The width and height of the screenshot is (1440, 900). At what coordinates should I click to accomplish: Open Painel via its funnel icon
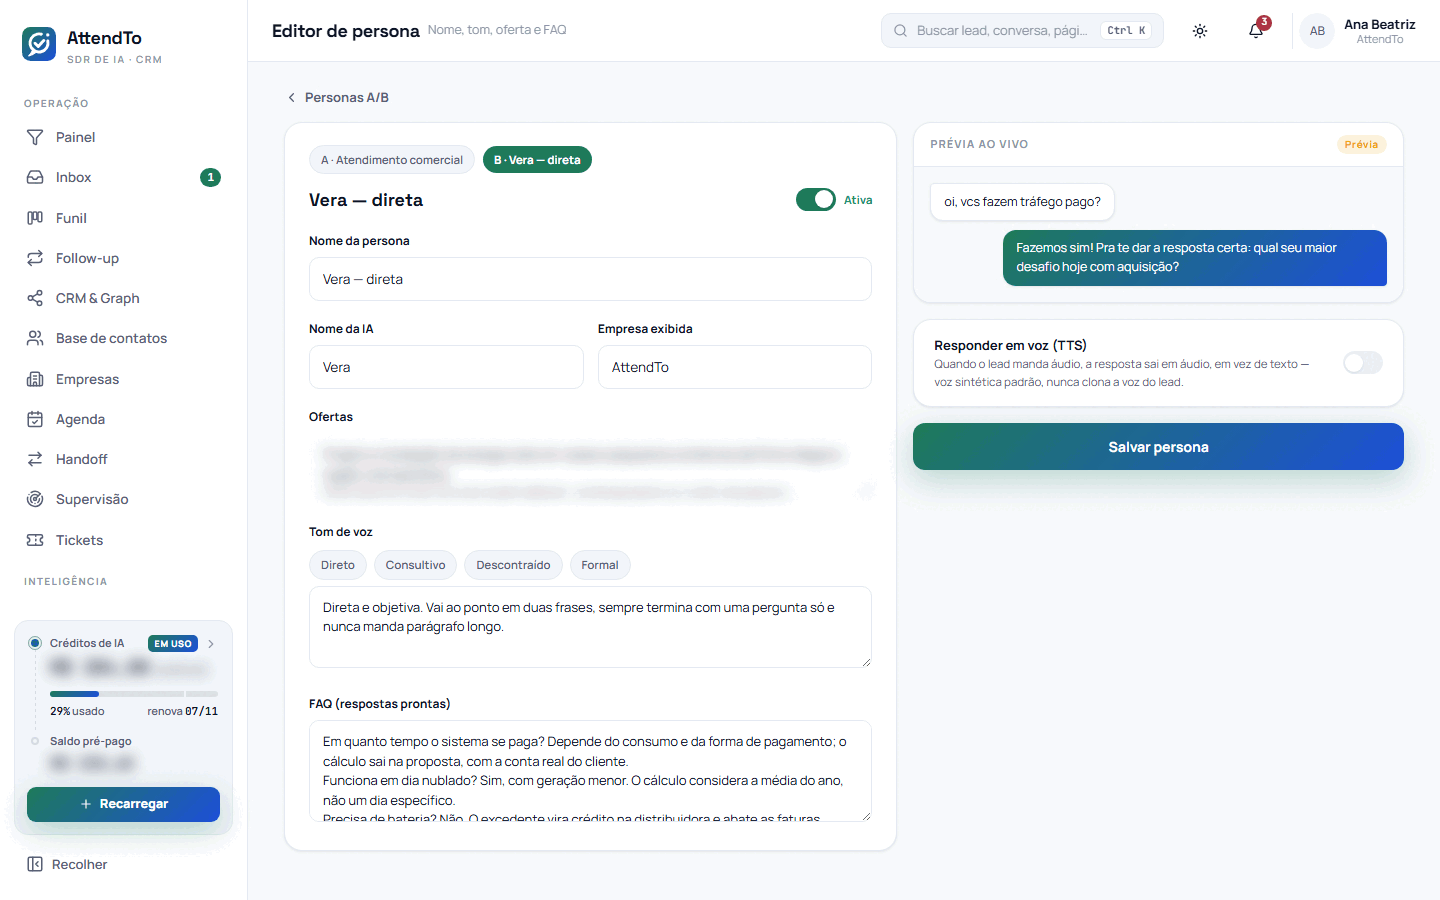[35, 137]
